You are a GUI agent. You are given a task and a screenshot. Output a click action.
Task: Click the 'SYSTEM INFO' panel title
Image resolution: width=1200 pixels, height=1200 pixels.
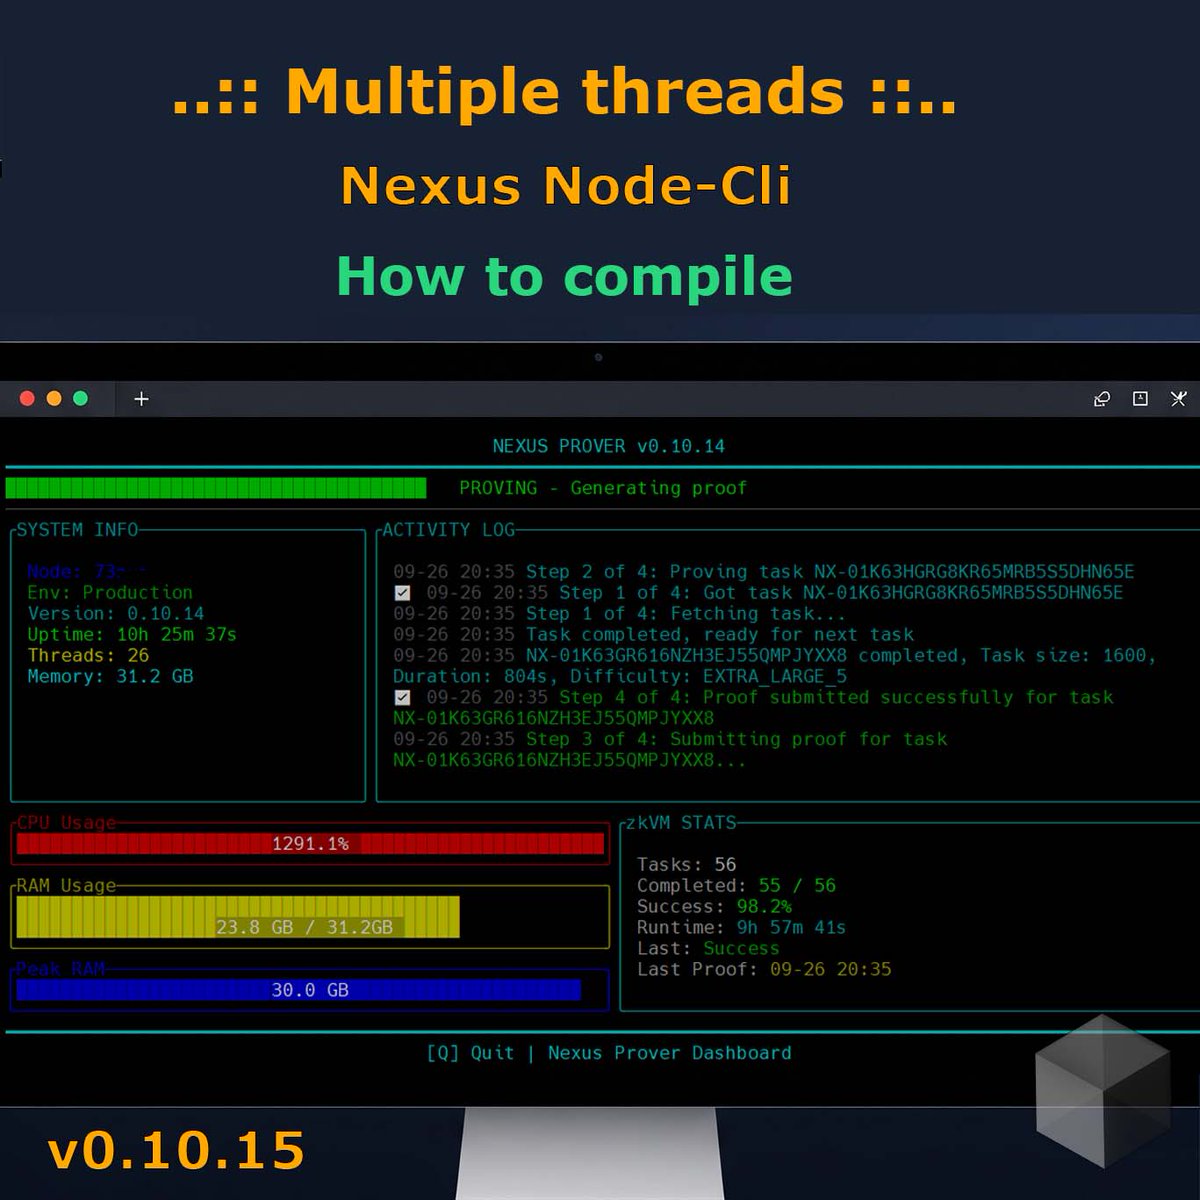[77, 530]
